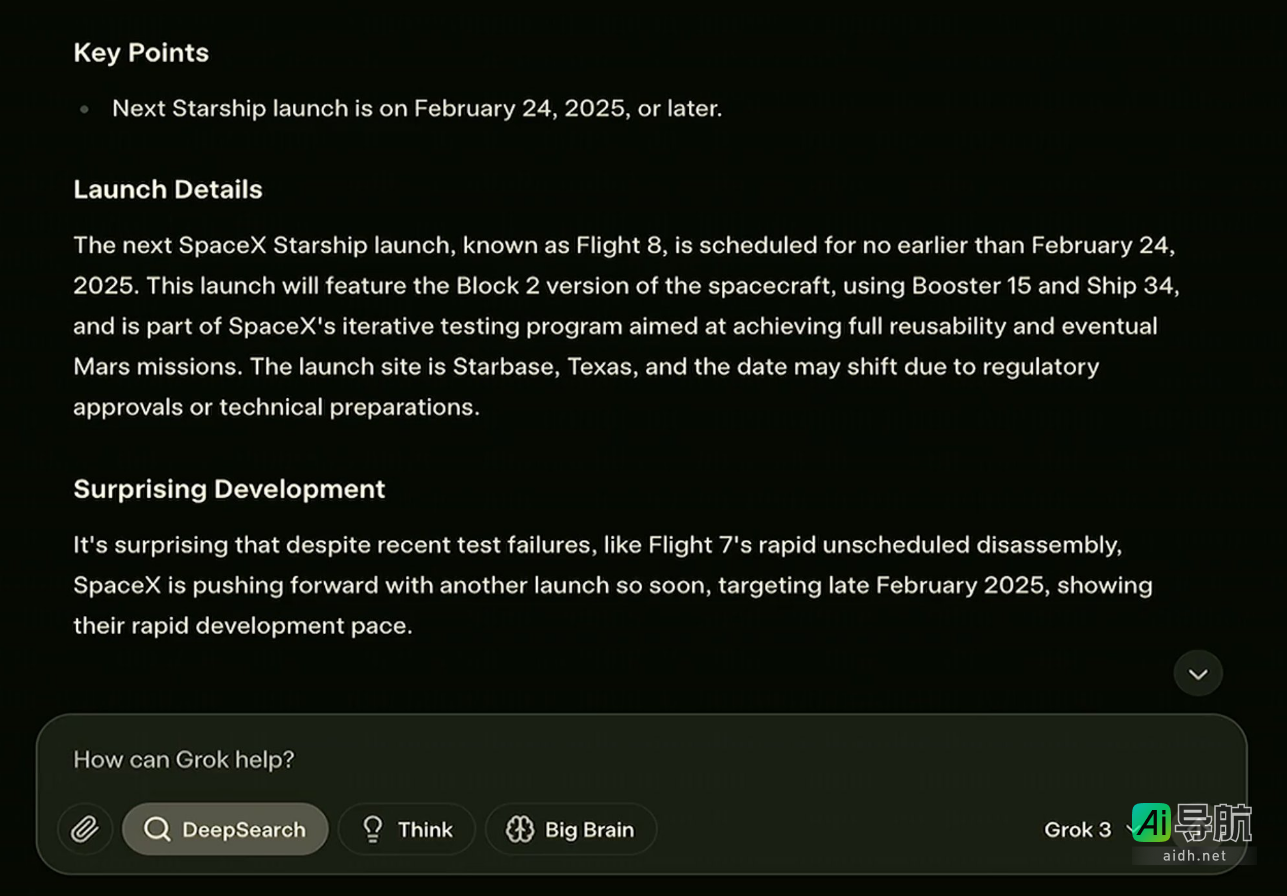Image resolution: width=1287 pixels, height=896 pixels.
Task: Click the bullet about February 24, 2025 launch
Action: [417, 108]
